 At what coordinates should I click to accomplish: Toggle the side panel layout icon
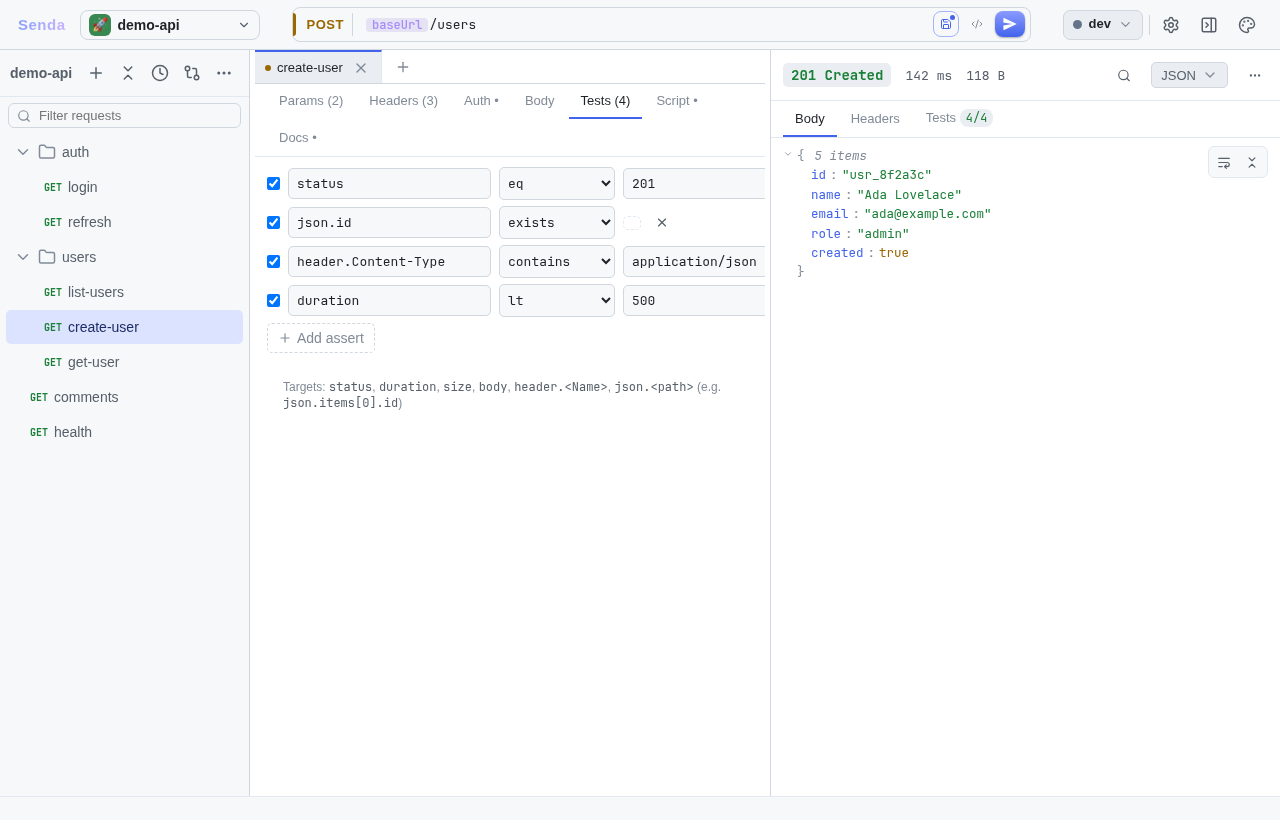point(1209,25)
